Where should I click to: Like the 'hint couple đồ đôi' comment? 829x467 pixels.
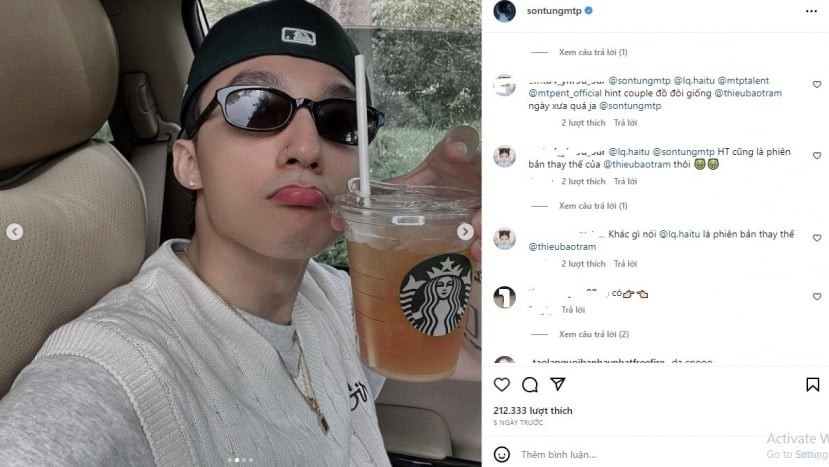[x=817, y=84]
